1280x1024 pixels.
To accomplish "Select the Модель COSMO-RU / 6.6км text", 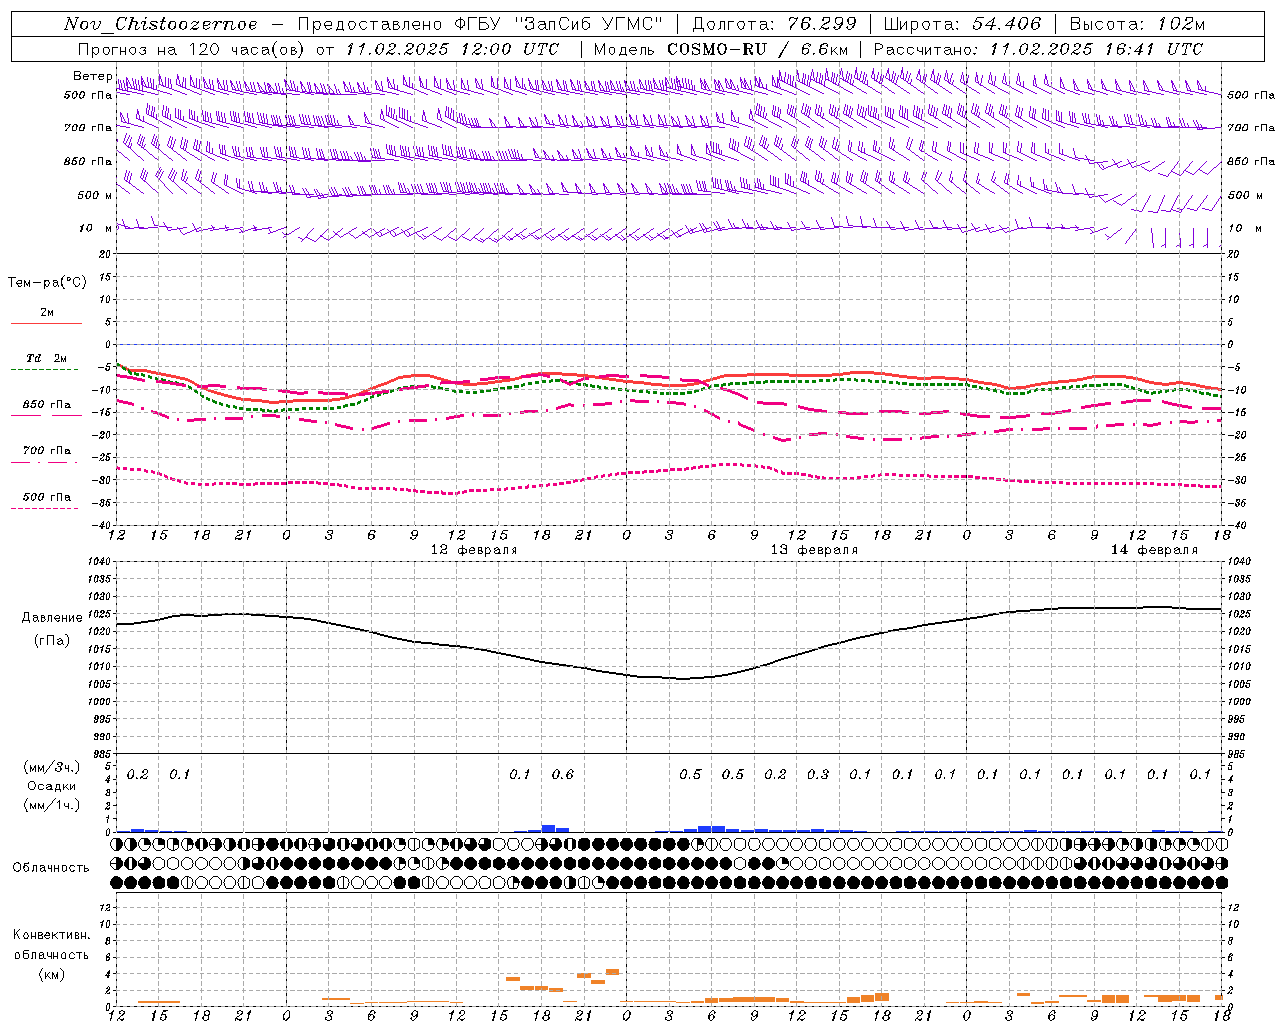I will 721,49.
